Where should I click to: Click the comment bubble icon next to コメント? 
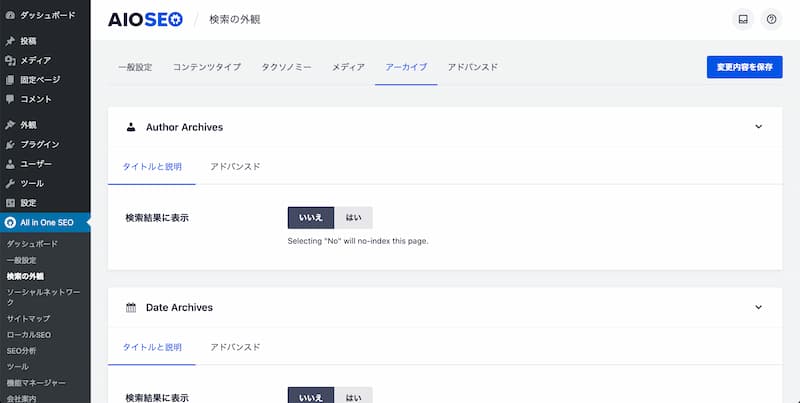10,99
